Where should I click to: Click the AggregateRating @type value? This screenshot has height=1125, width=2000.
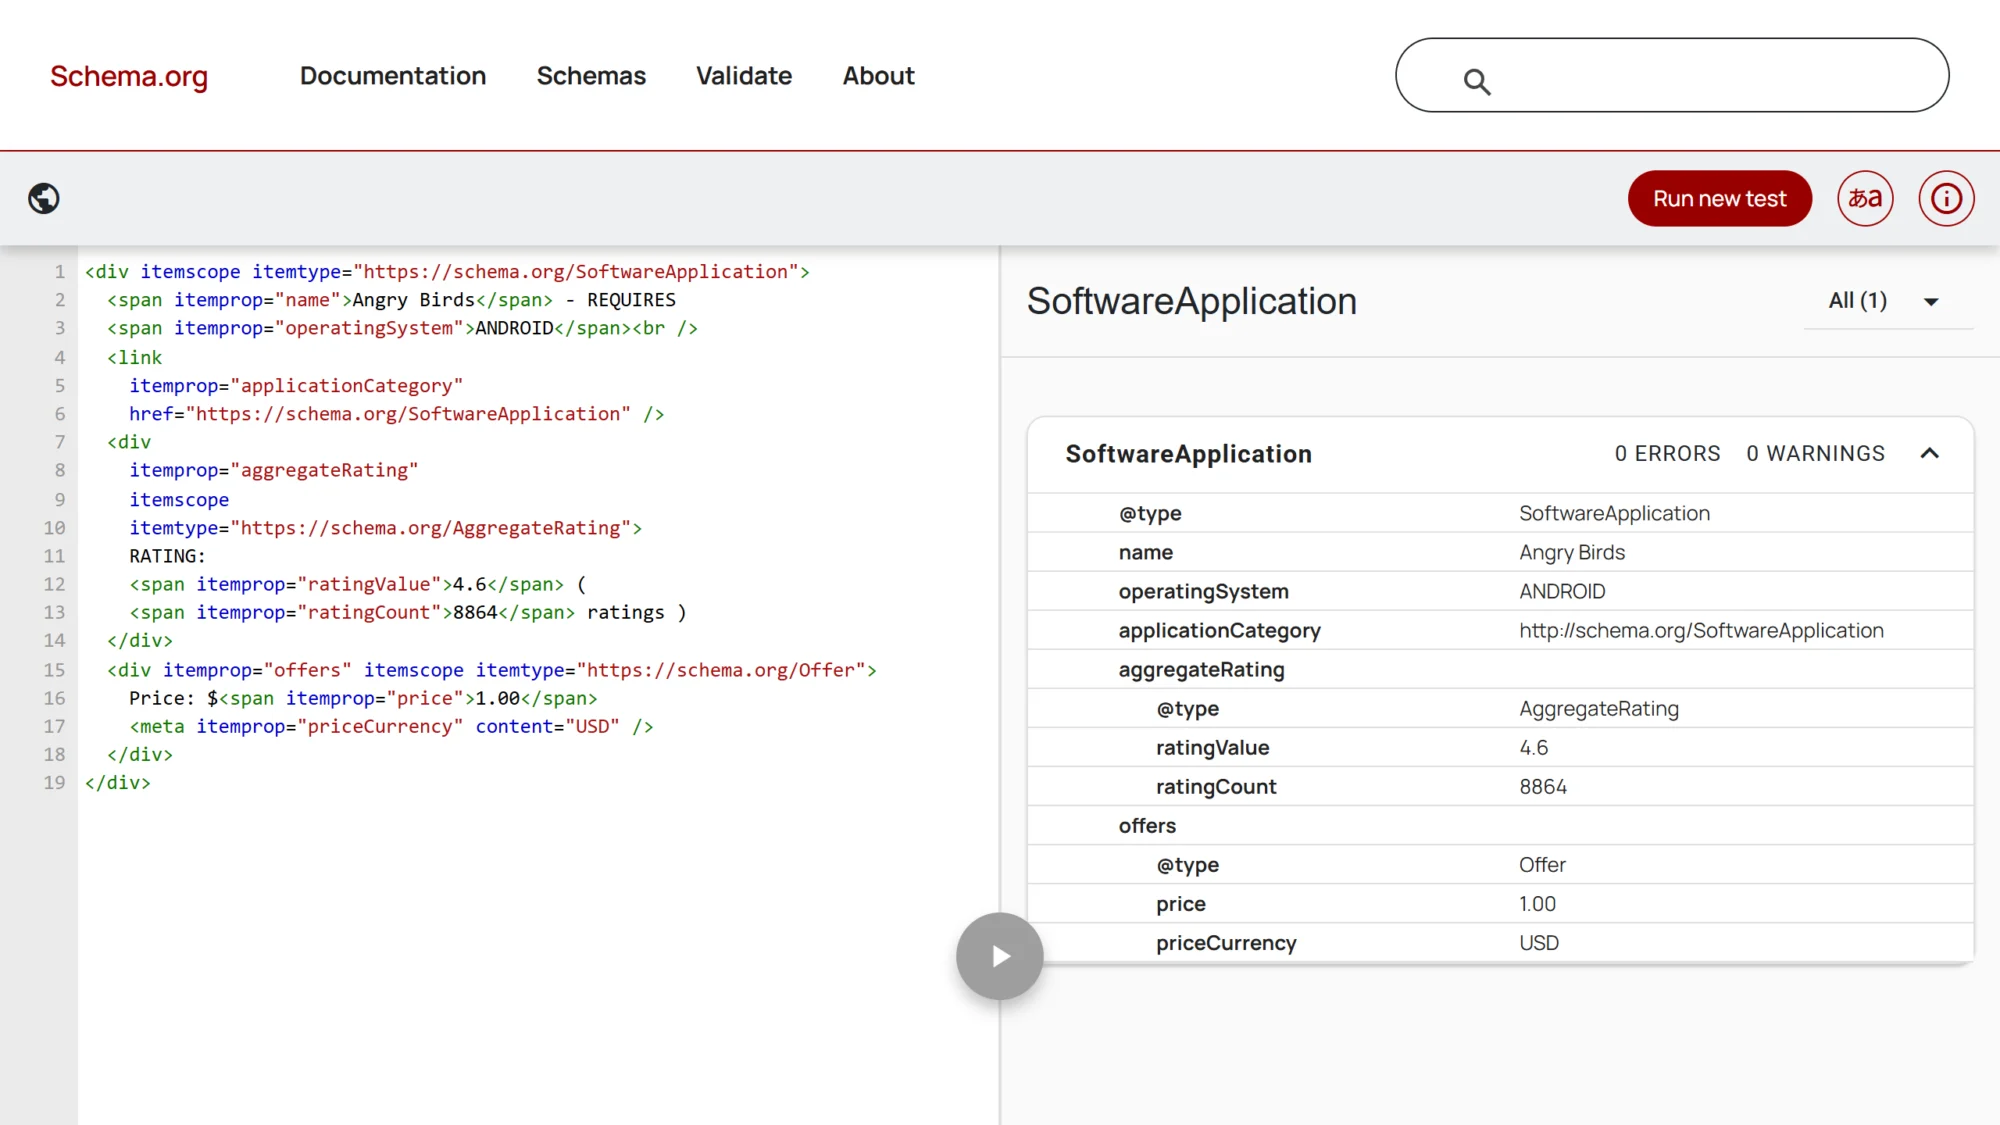coord(1599,709)
